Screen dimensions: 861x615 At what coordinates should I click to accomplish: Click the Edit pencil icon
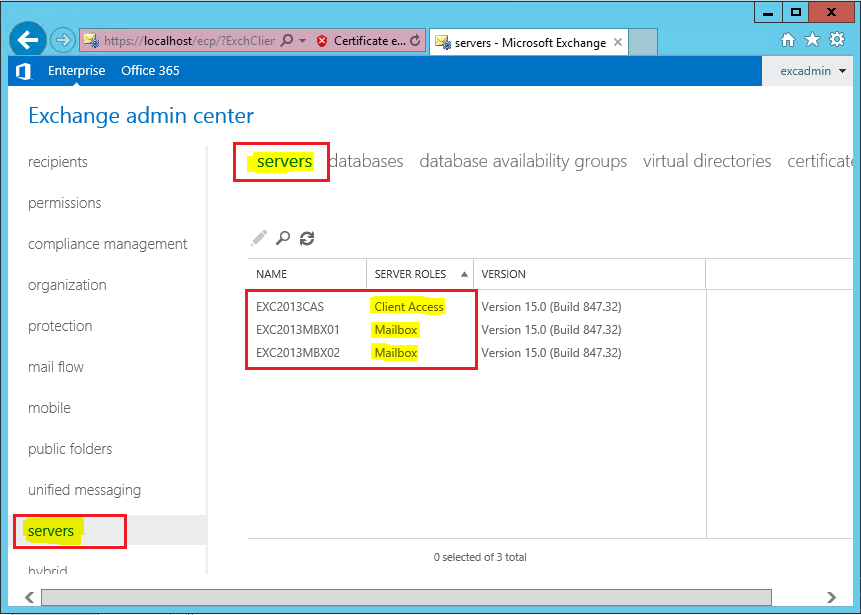coord(259,238)
